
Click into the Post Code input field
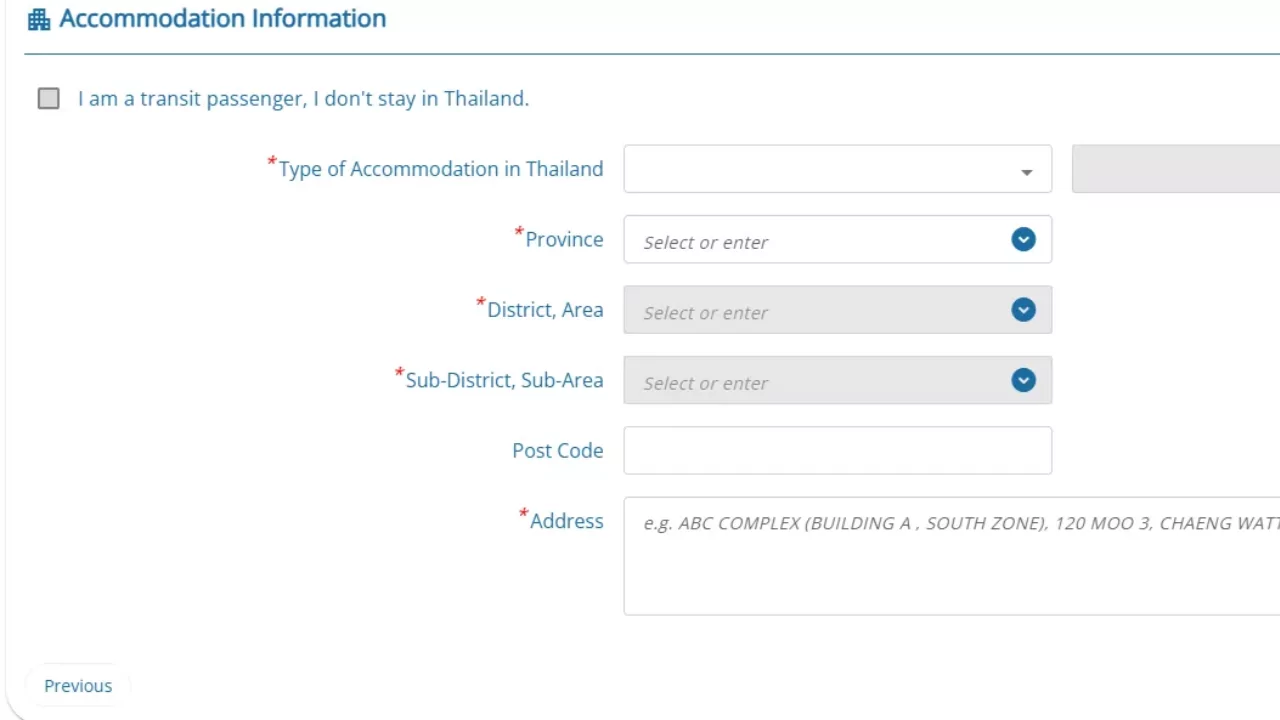pos(837,451)
